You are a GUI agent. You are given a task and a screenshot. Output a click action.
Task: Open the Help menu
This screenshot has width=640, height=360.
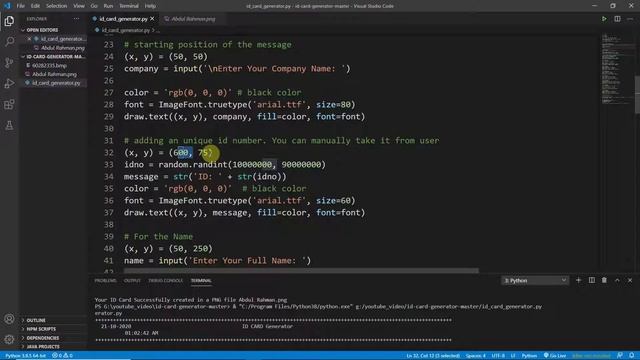tap(150, 6)
